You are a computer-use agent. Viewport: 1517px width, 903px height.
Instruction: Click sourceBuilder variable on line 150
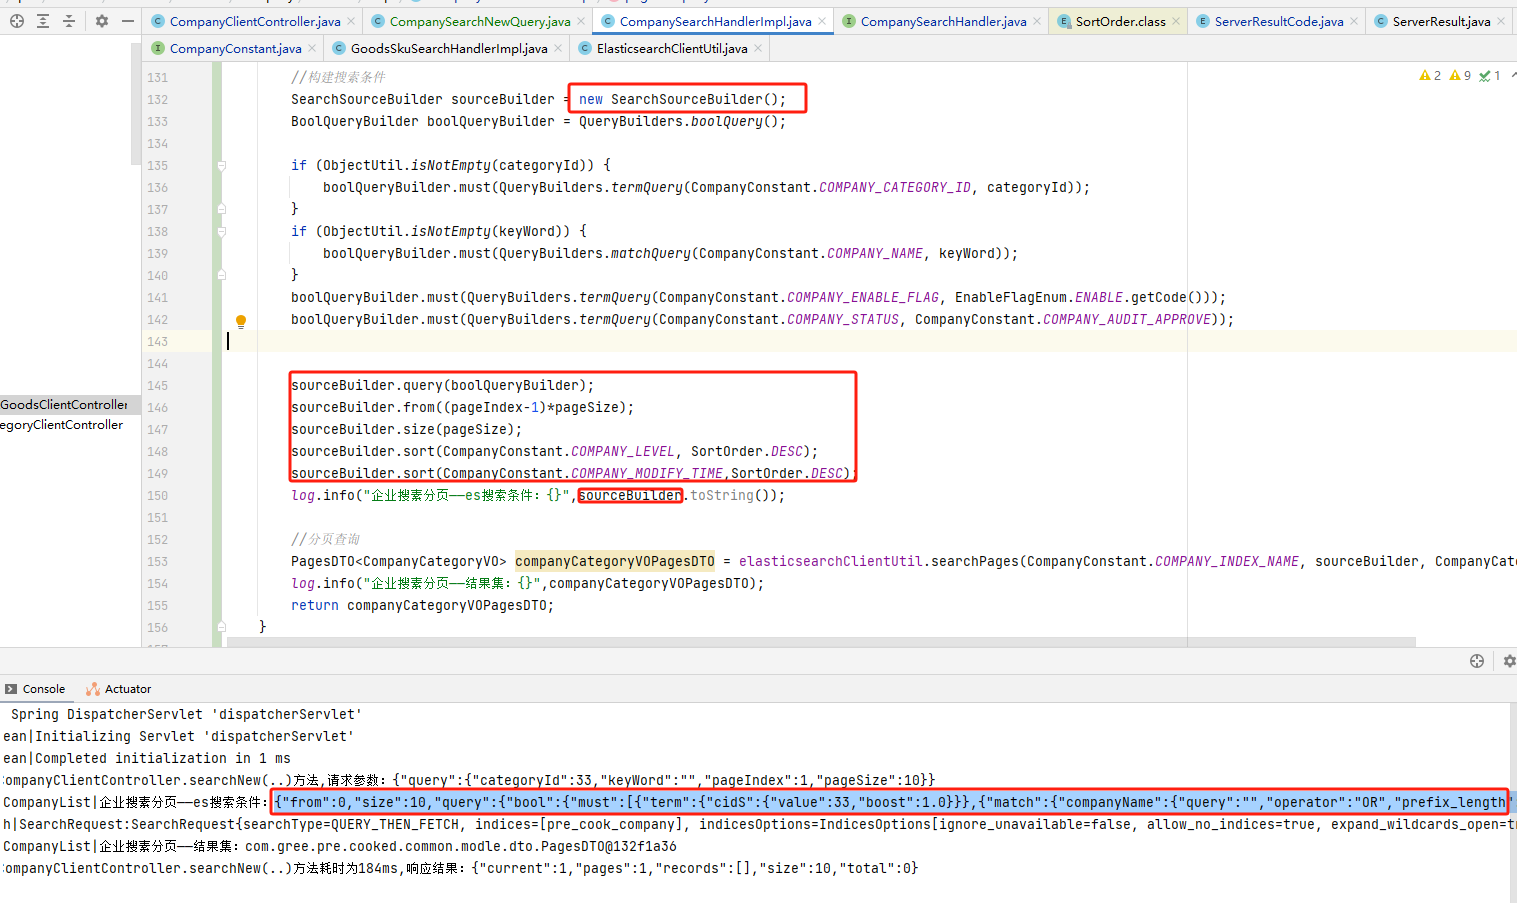(631, 496)
